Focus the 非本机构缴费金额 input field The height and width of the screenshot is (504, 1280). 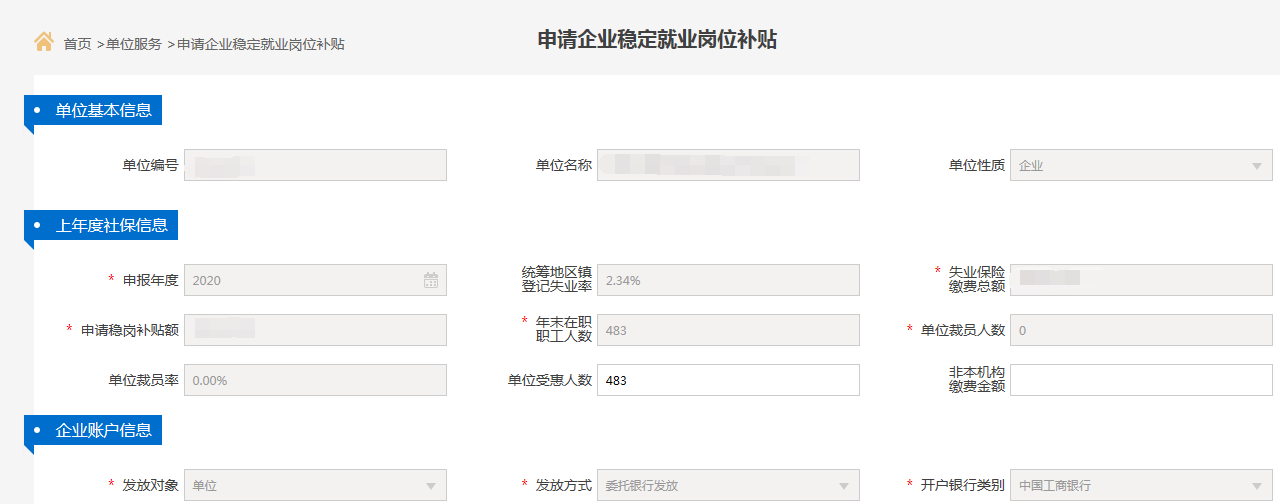tap(1141, 380)
